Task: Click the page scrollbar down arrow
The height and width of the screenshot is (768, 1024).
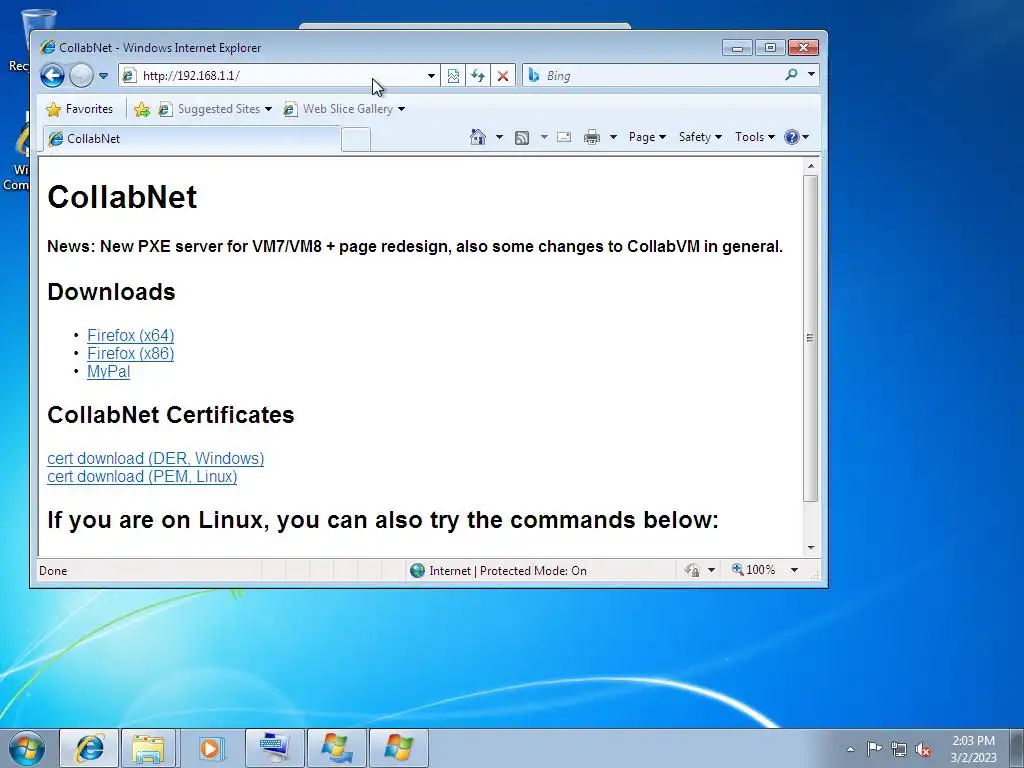Action: click(x=811, y=548)
